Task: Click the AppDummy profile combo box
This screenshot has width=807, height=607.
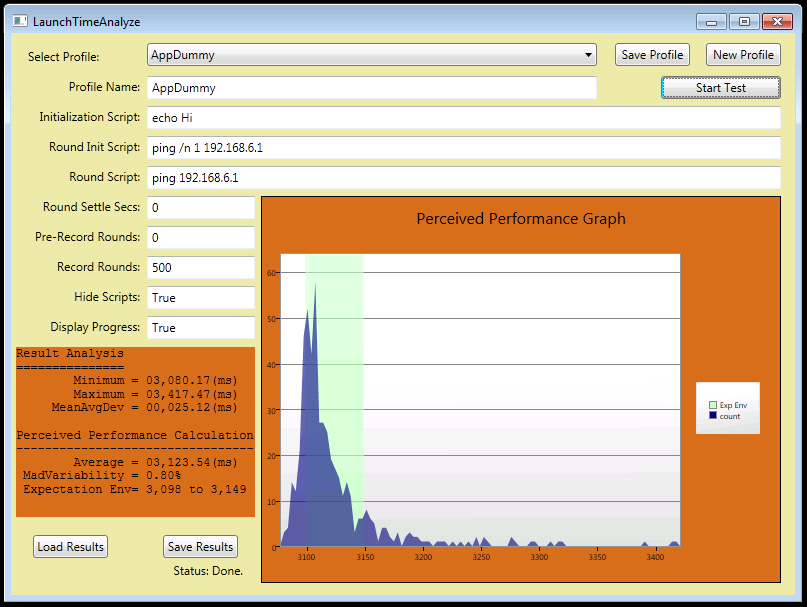Action: point(370,55)
